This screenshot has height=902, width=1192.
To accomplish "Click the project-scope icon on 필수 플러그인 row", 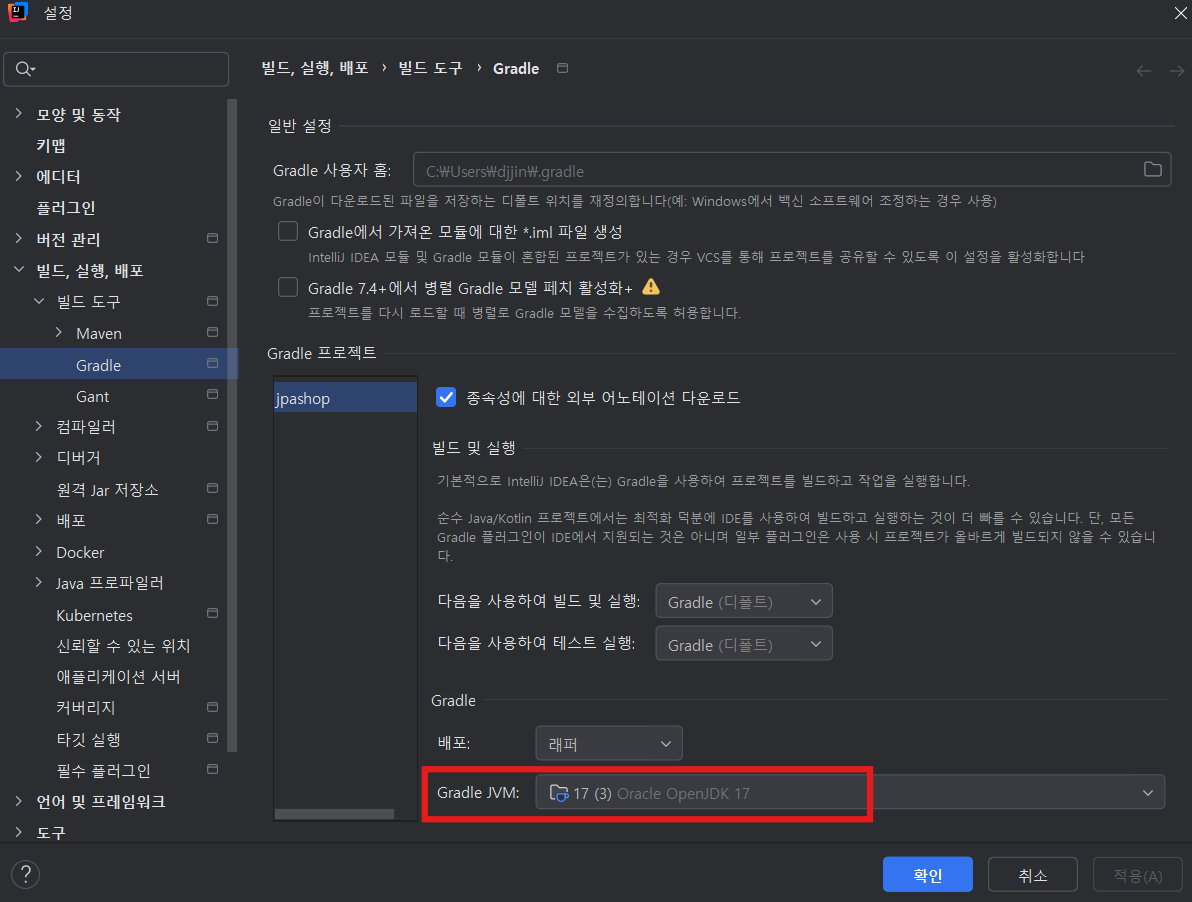I will point(213,769).
